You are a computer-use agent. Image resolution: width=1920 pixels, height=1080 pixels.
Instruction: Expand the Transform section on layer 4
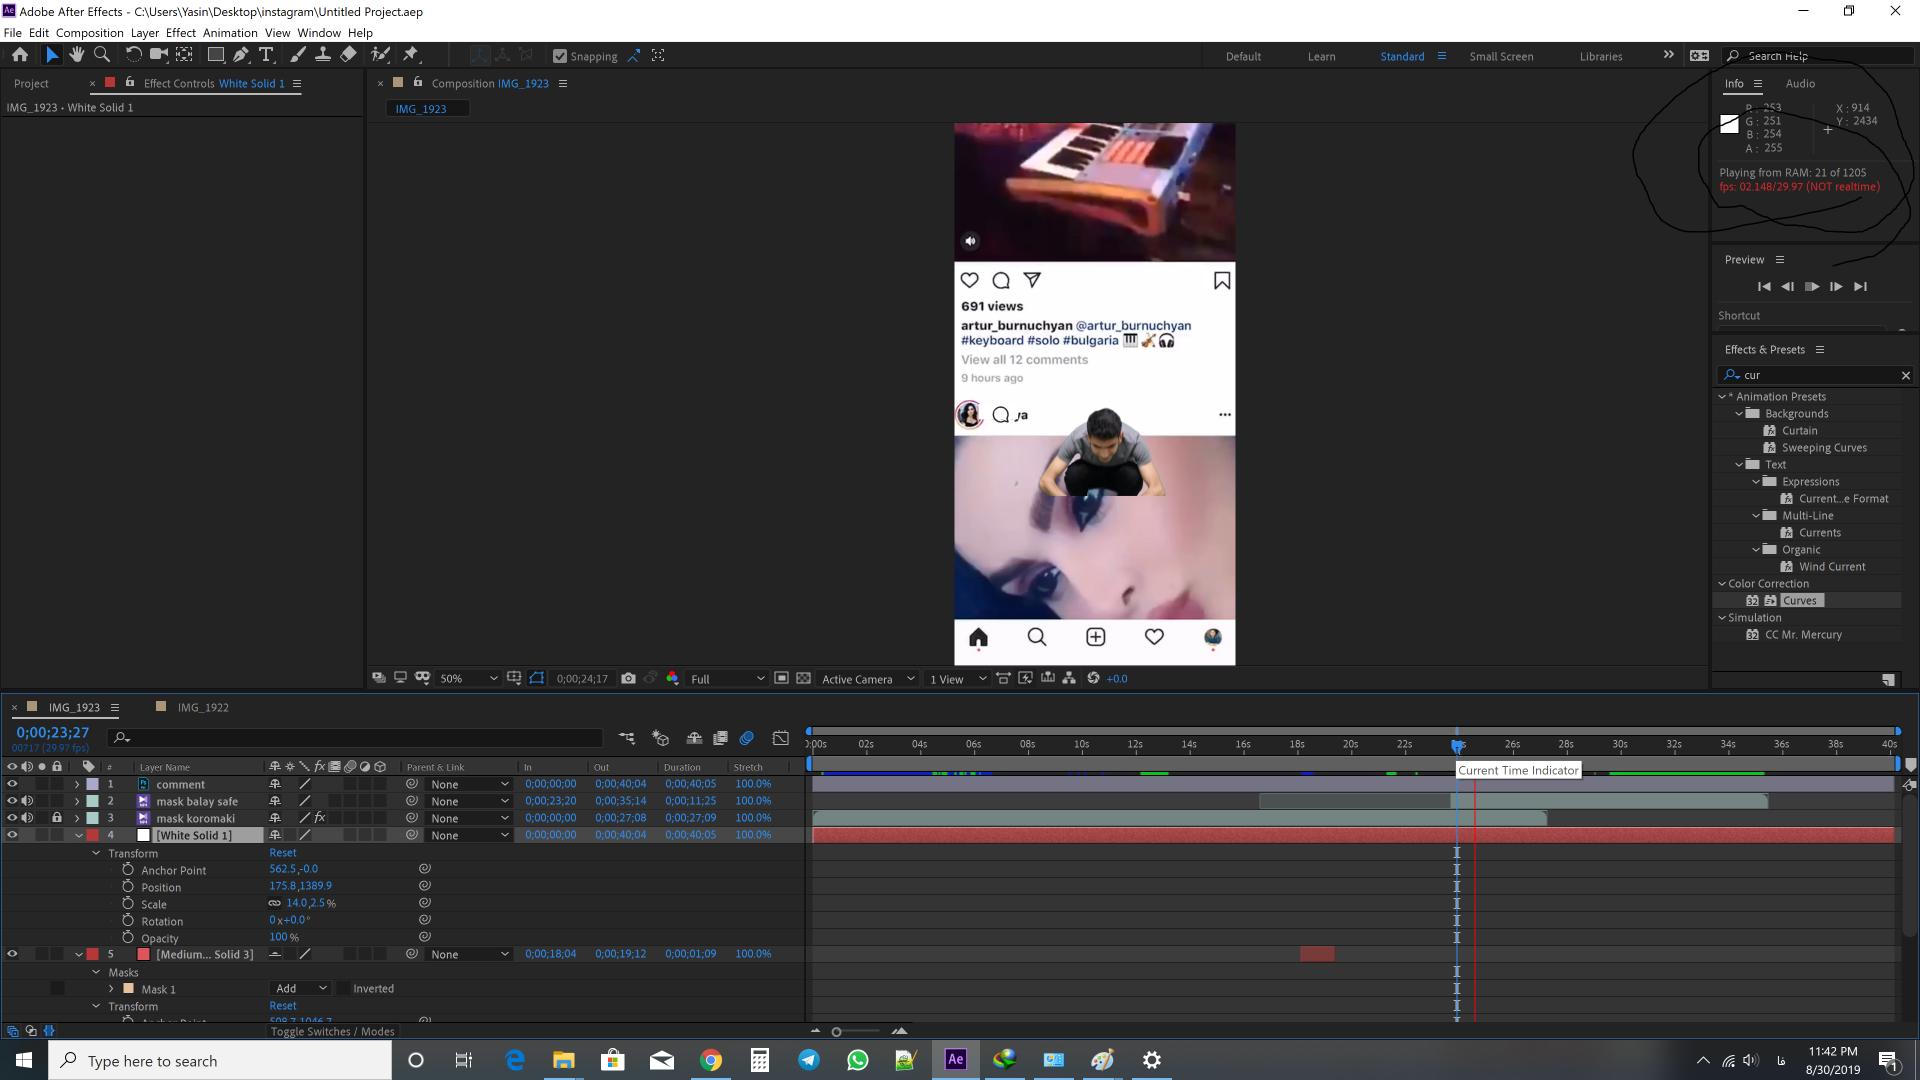pos(96,853)
